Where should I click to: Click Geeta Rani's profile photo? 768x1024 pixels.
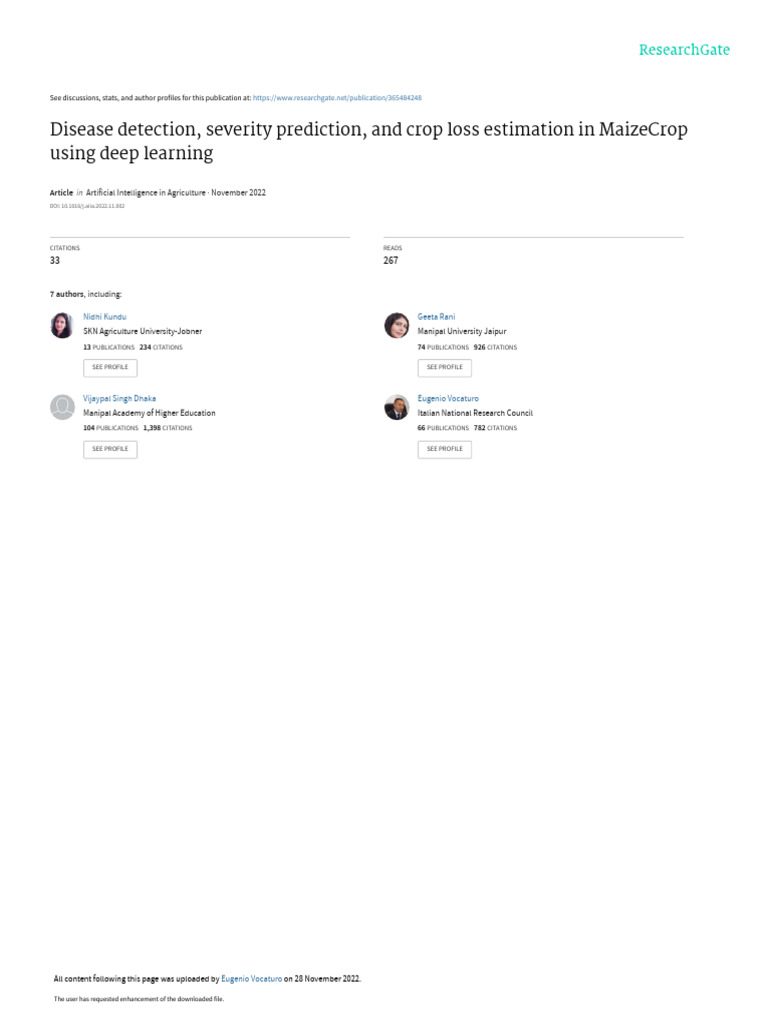click(x=396, y=325)
